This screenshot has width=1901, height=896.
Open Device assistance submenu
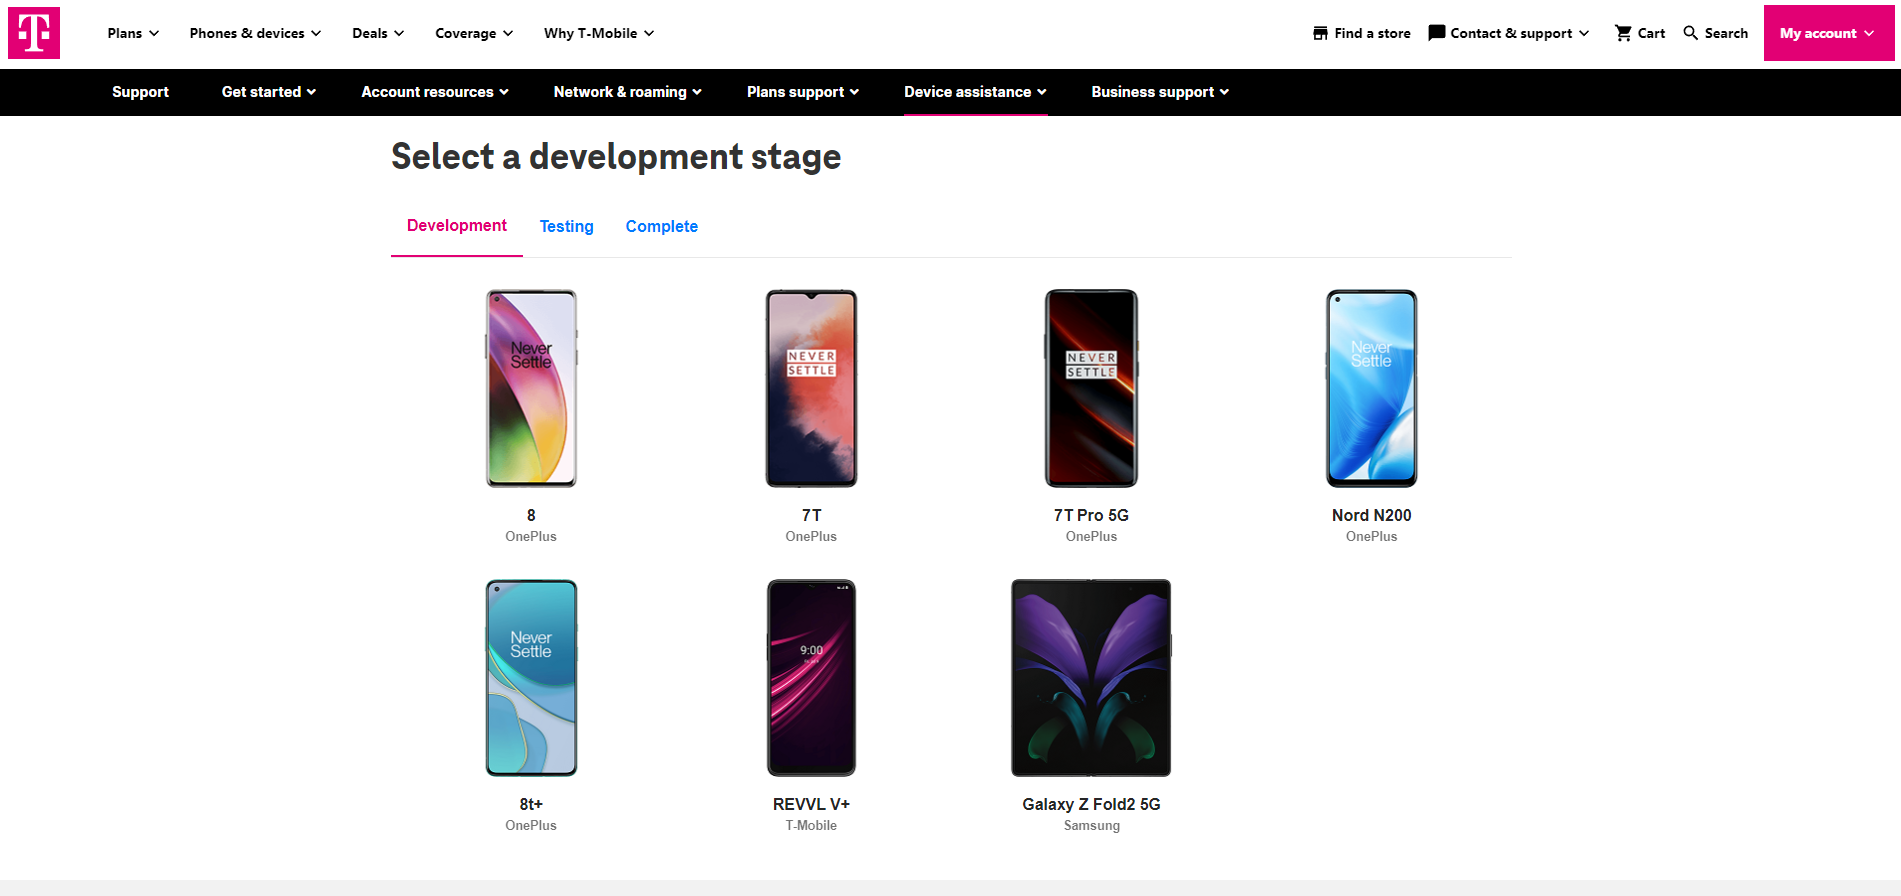(x=975, y=92)
